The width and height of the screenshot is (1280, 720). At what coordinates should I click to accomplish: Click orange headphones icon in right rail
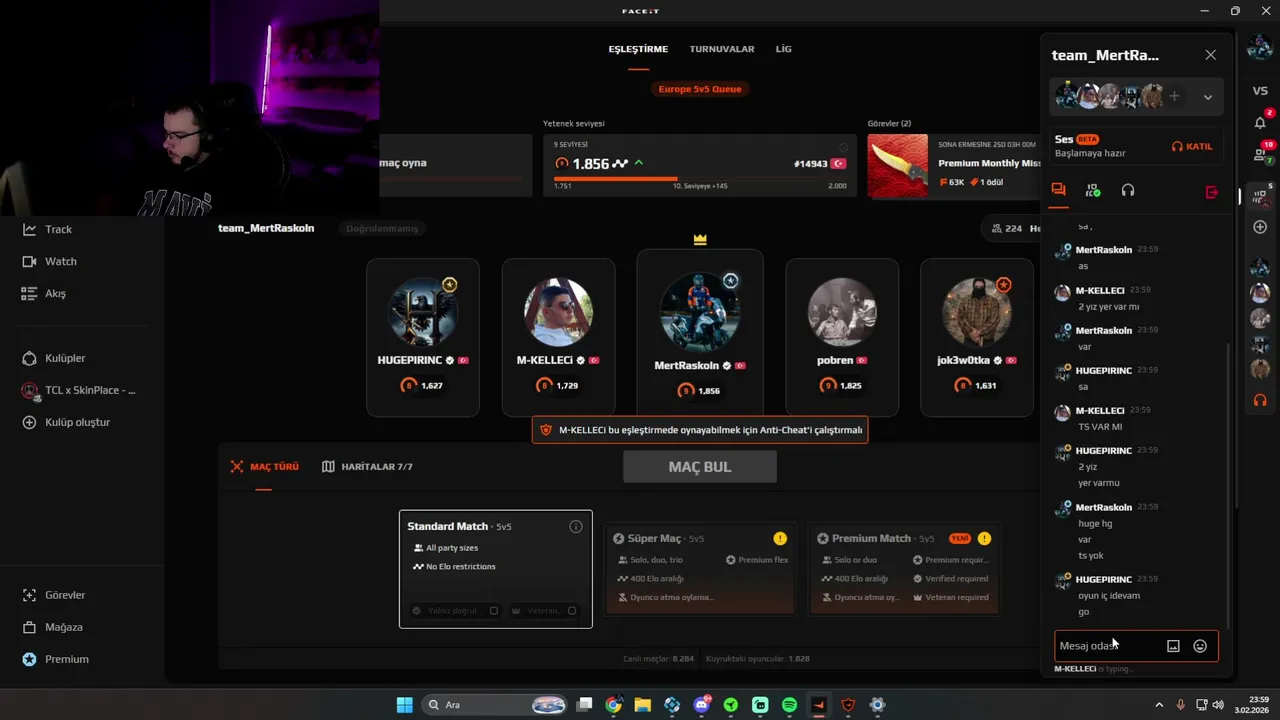(x=1260, y=400)
